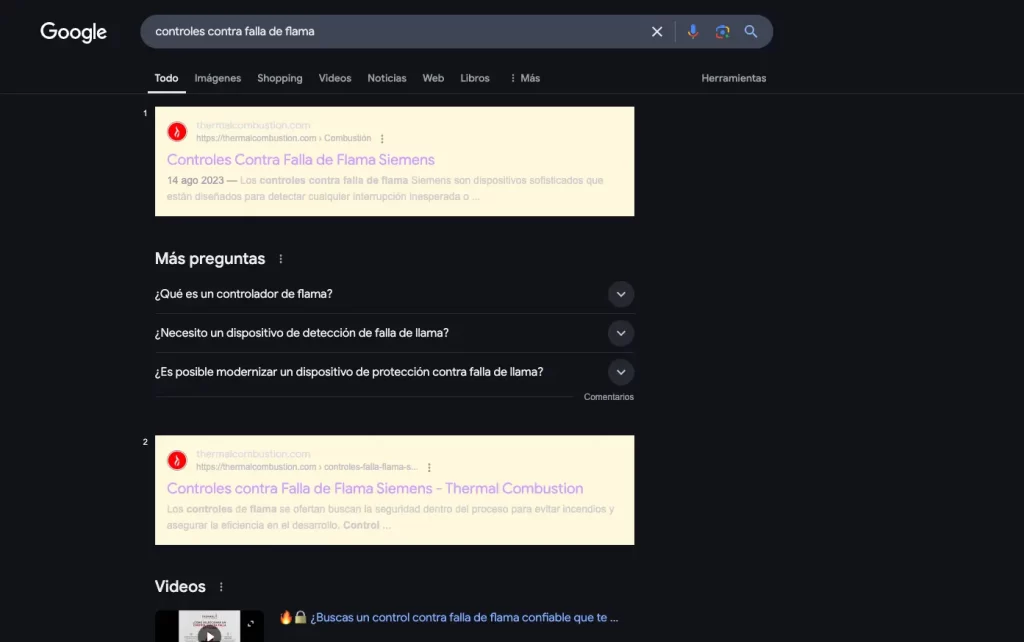Open the options menu beside 'Más preguntas'
This screenshot has width=1024, height=642.
pyautogui.click(x=281, y=259)
